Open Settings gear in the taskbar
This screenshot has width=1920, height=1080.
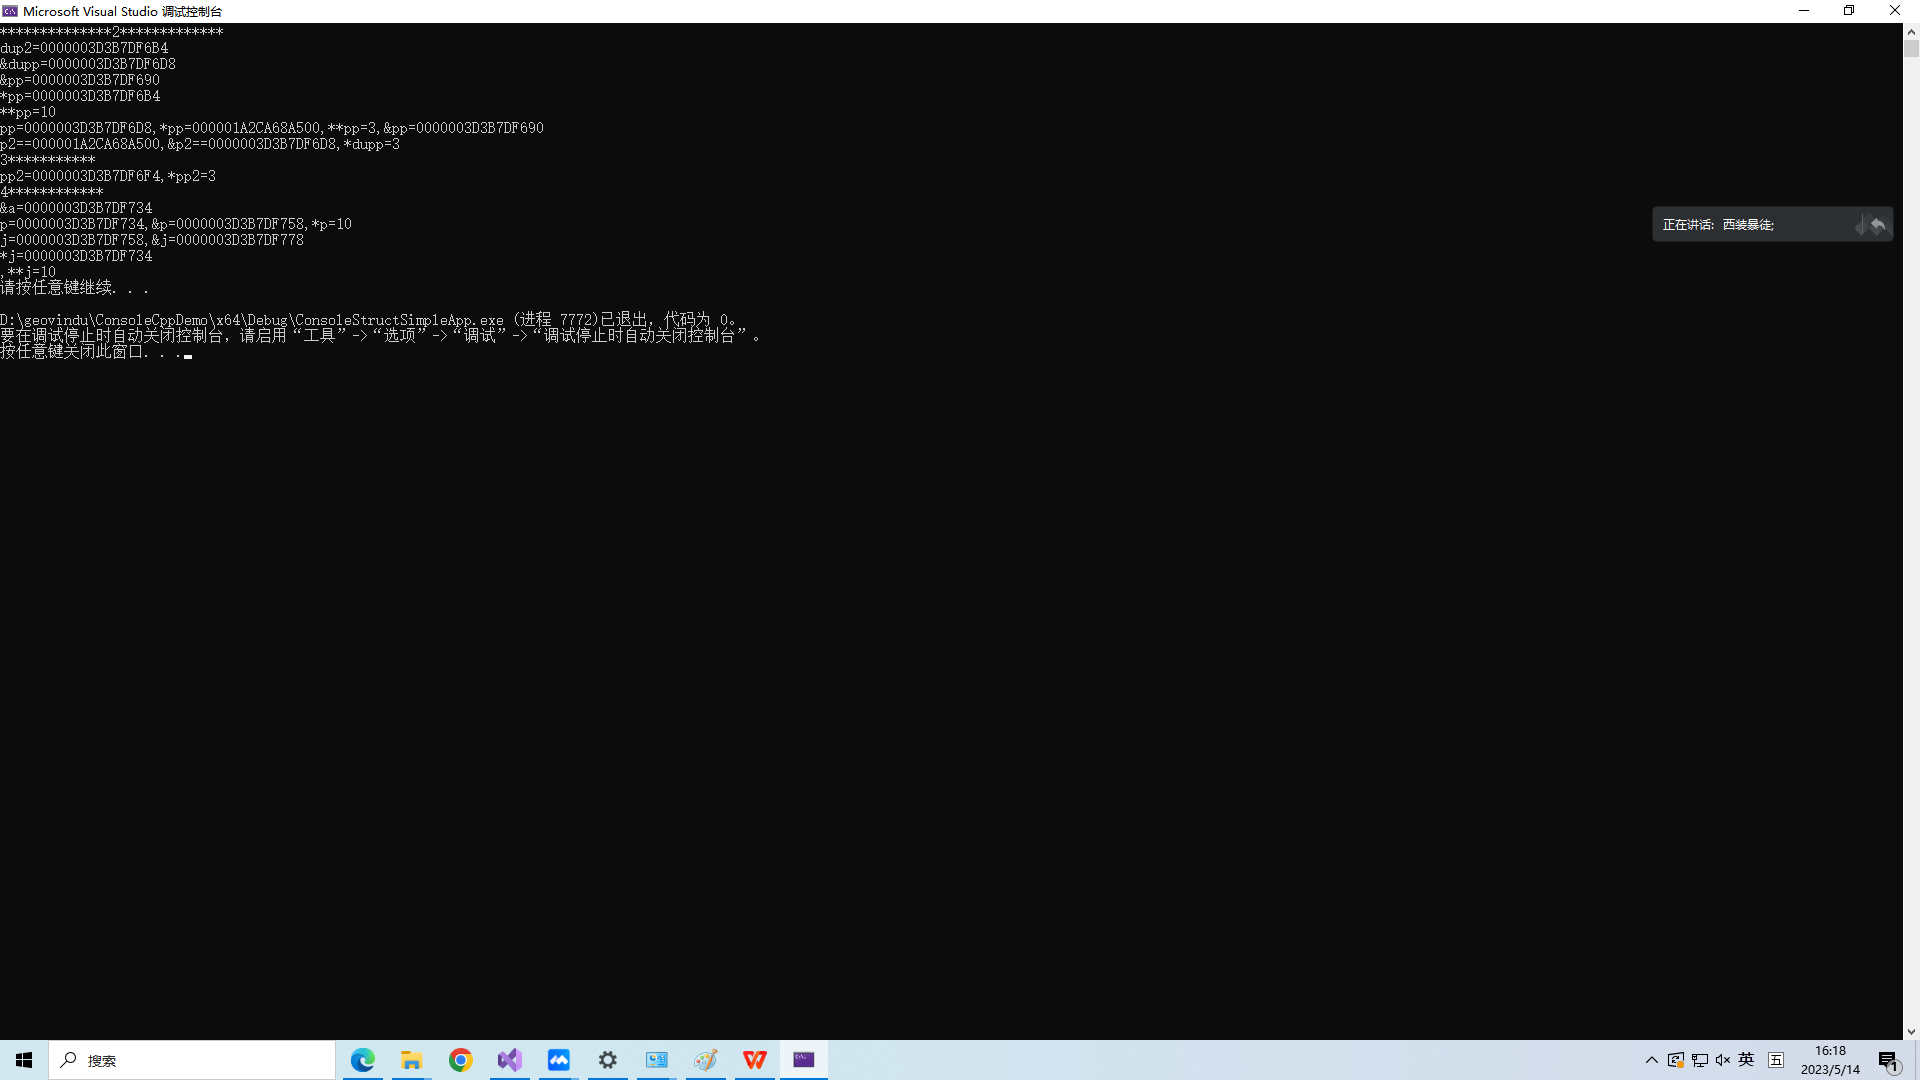coord(608,1060)
